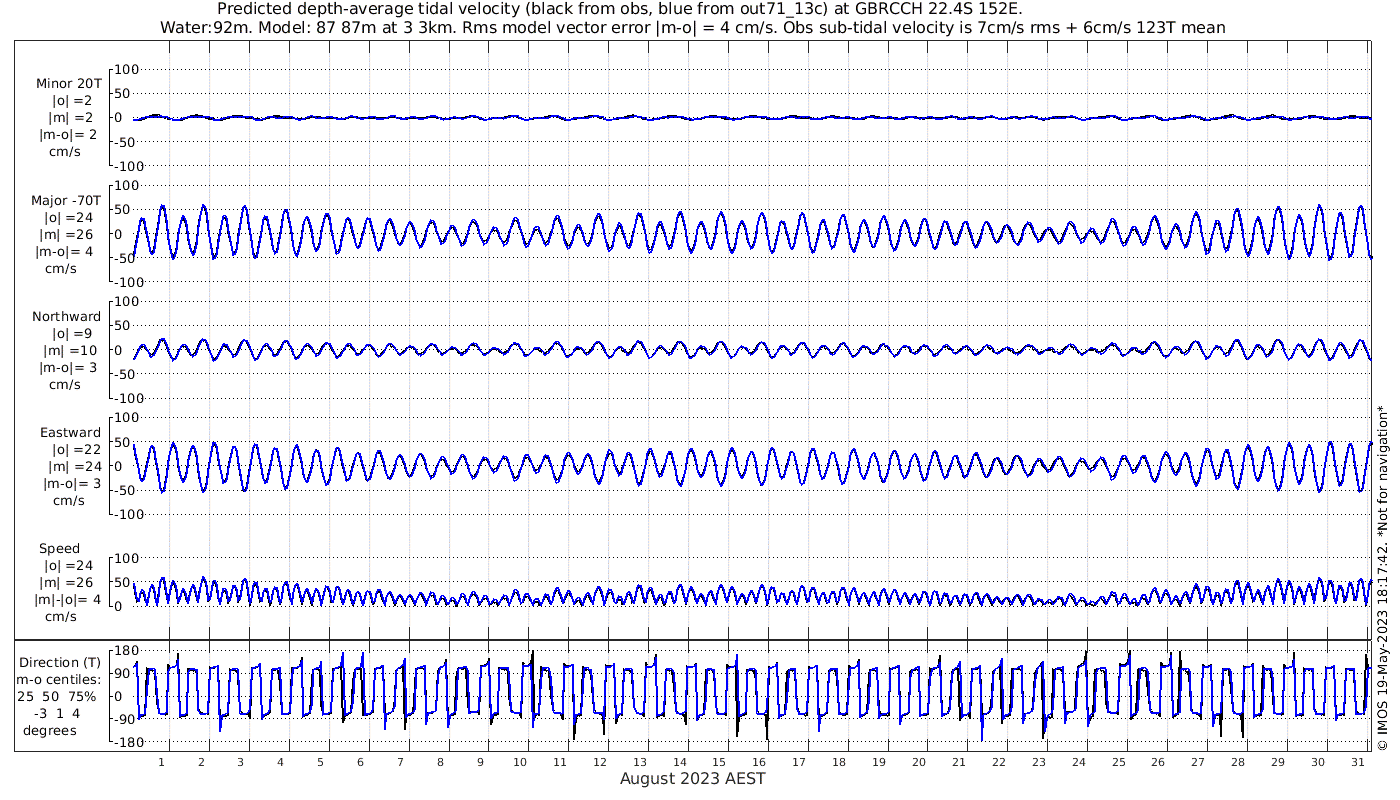Click the day '5' date-axis label

(320, 762)
